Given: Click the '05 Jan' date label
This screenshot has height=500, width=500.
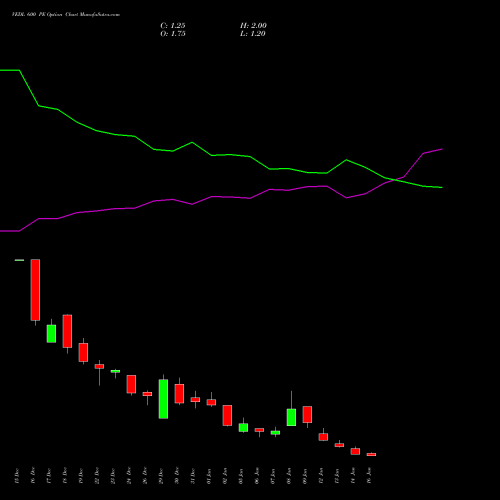Looking at the screenshot, I should point(241,476).
